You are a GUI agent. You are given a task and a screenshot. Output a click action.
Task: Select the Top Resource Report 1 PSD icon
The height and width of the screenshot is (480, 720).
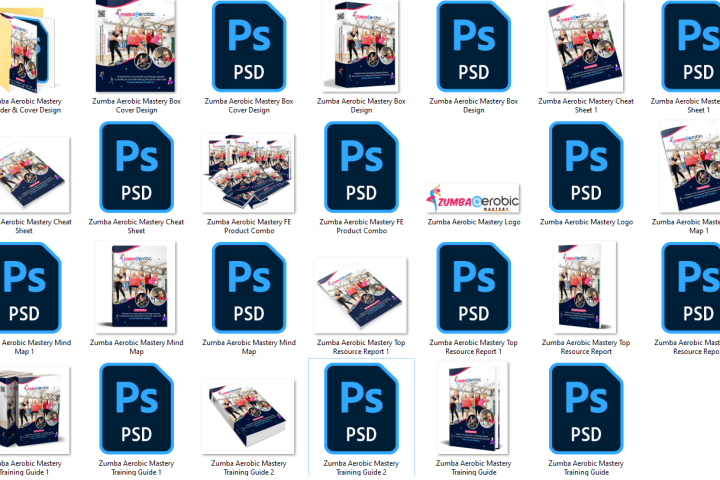coord(473,288)
